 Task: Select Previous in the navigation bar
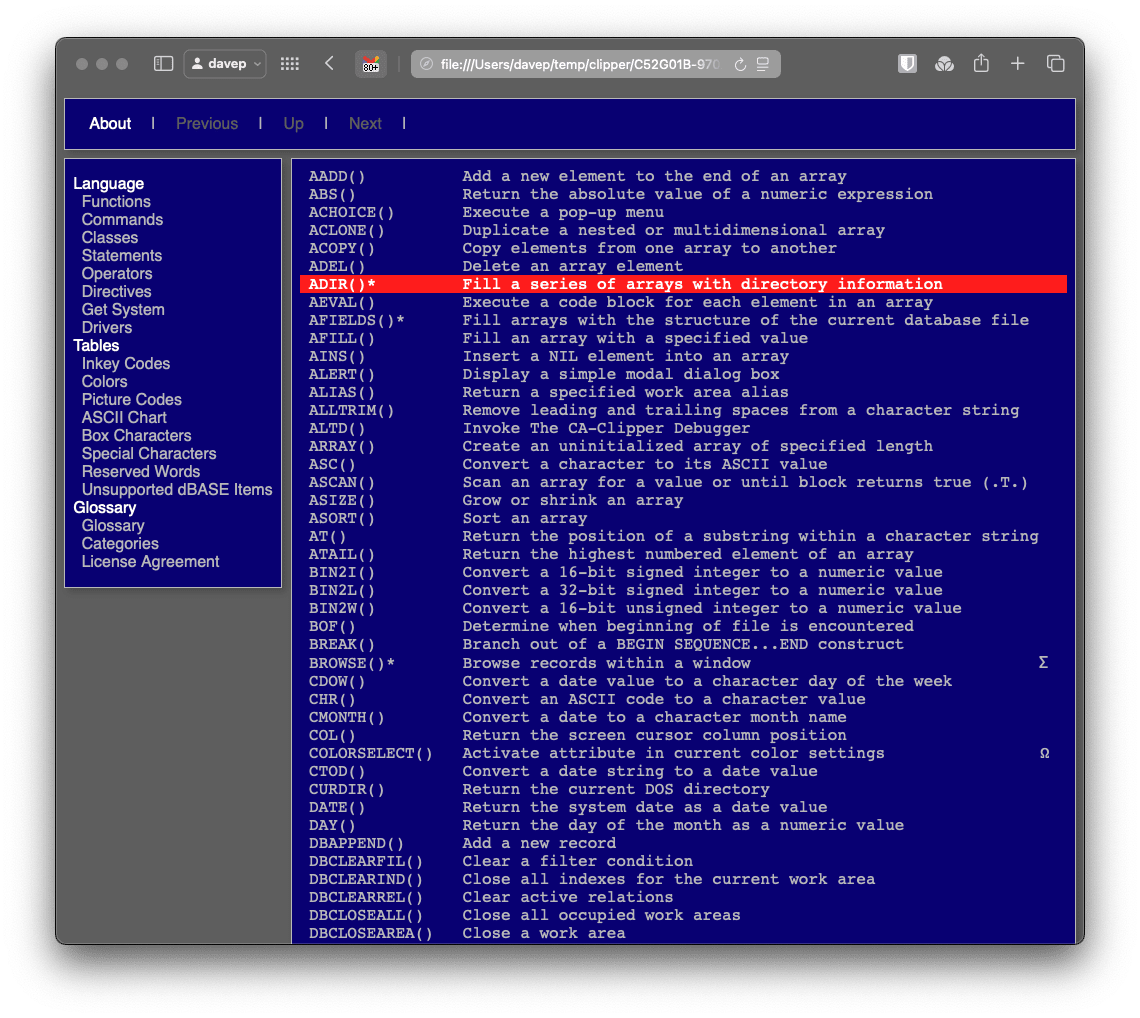[206, 124]
